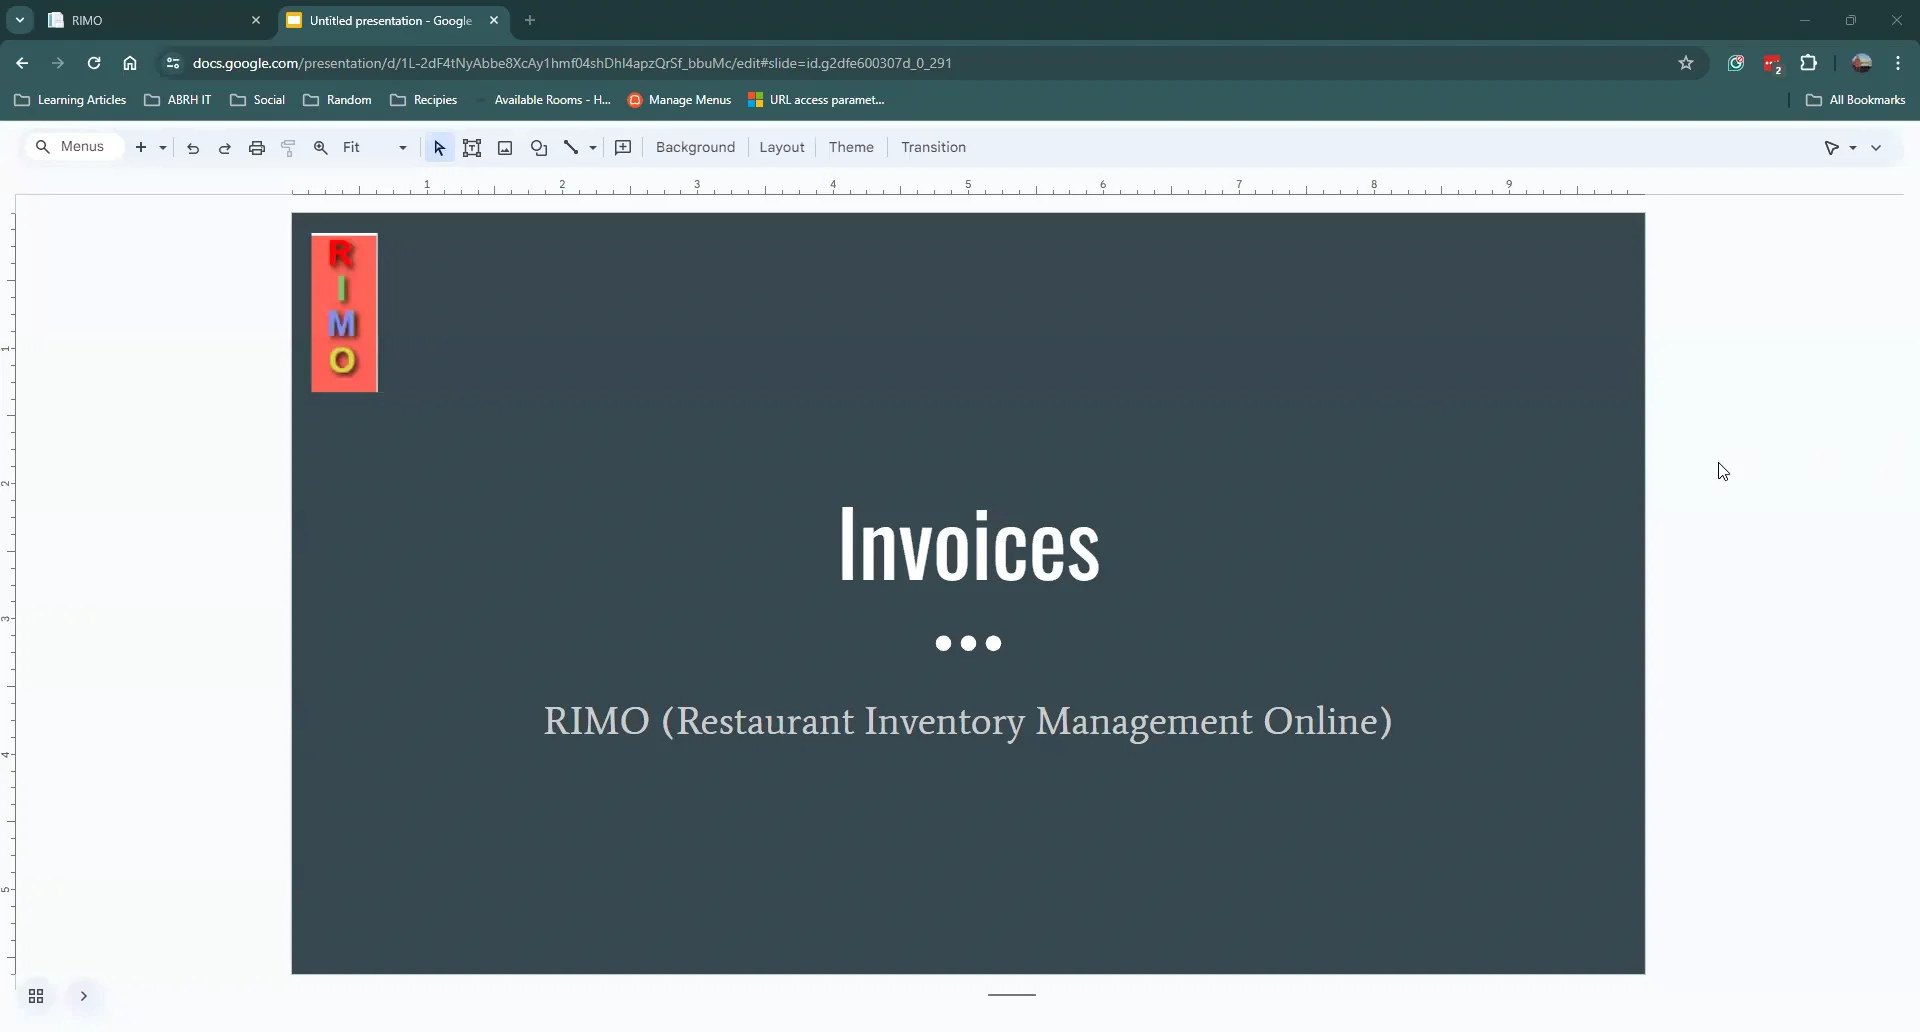Click the paint format tool
The height and width of the screenshot is (1032, 1920).
pos(288,147)
